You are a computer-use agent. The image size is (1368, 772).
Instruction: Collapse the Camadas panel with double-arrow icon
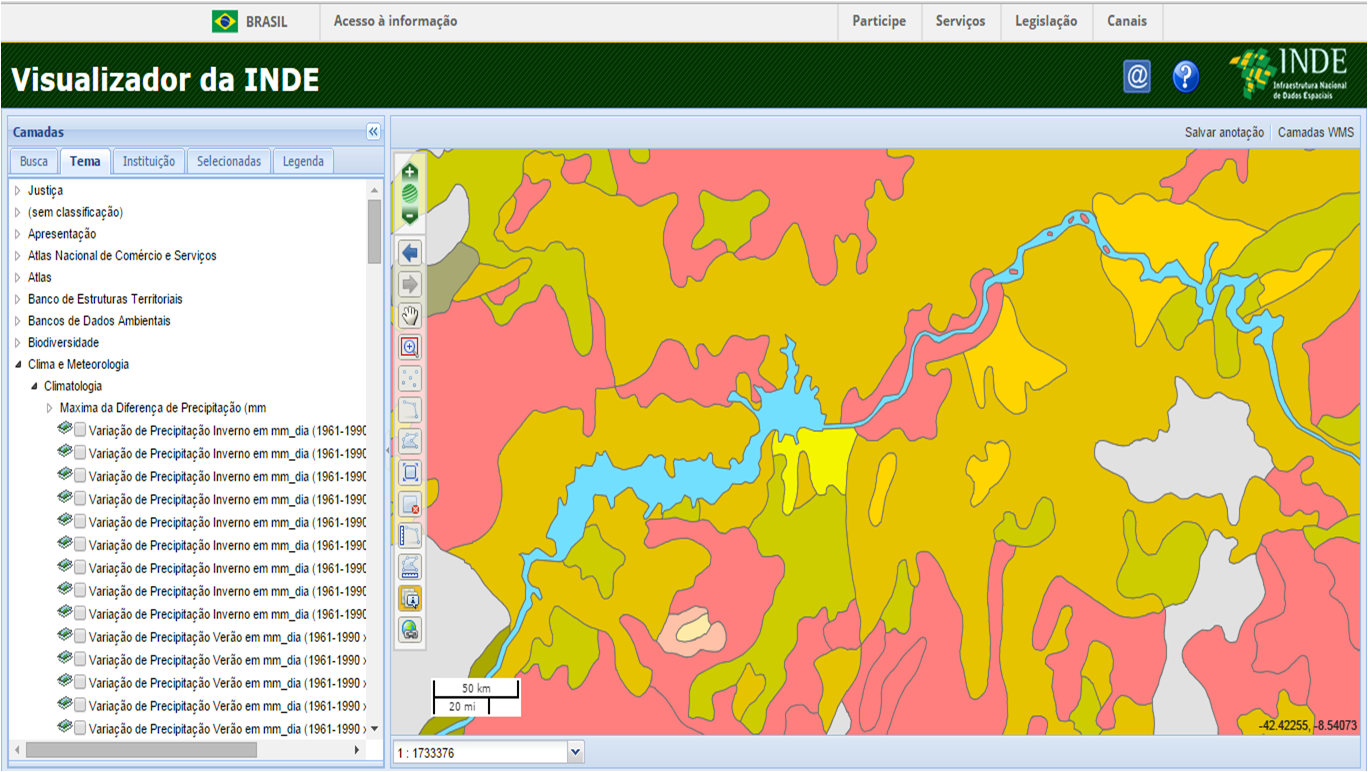click(x=373, y=132)
